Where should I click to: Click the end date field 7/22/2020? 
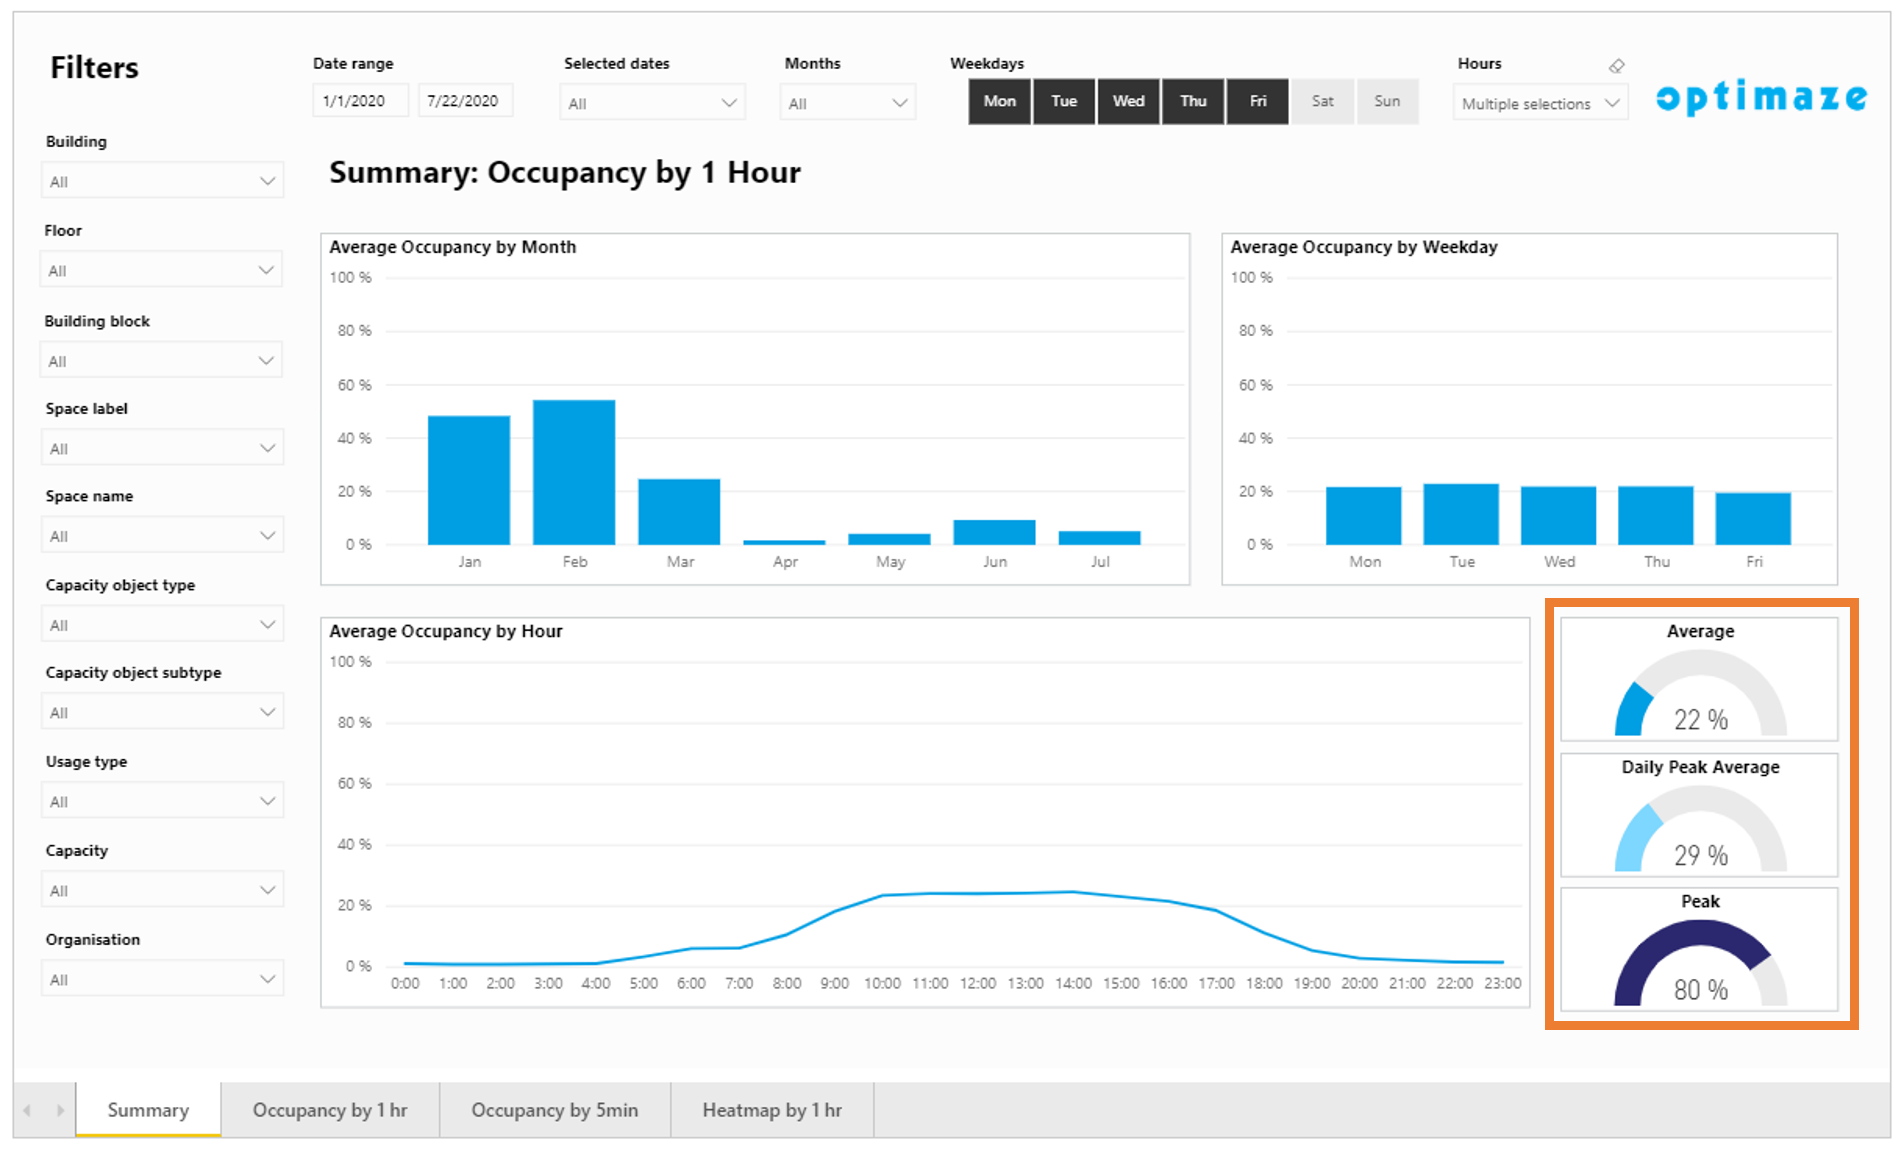click(464, 101)
